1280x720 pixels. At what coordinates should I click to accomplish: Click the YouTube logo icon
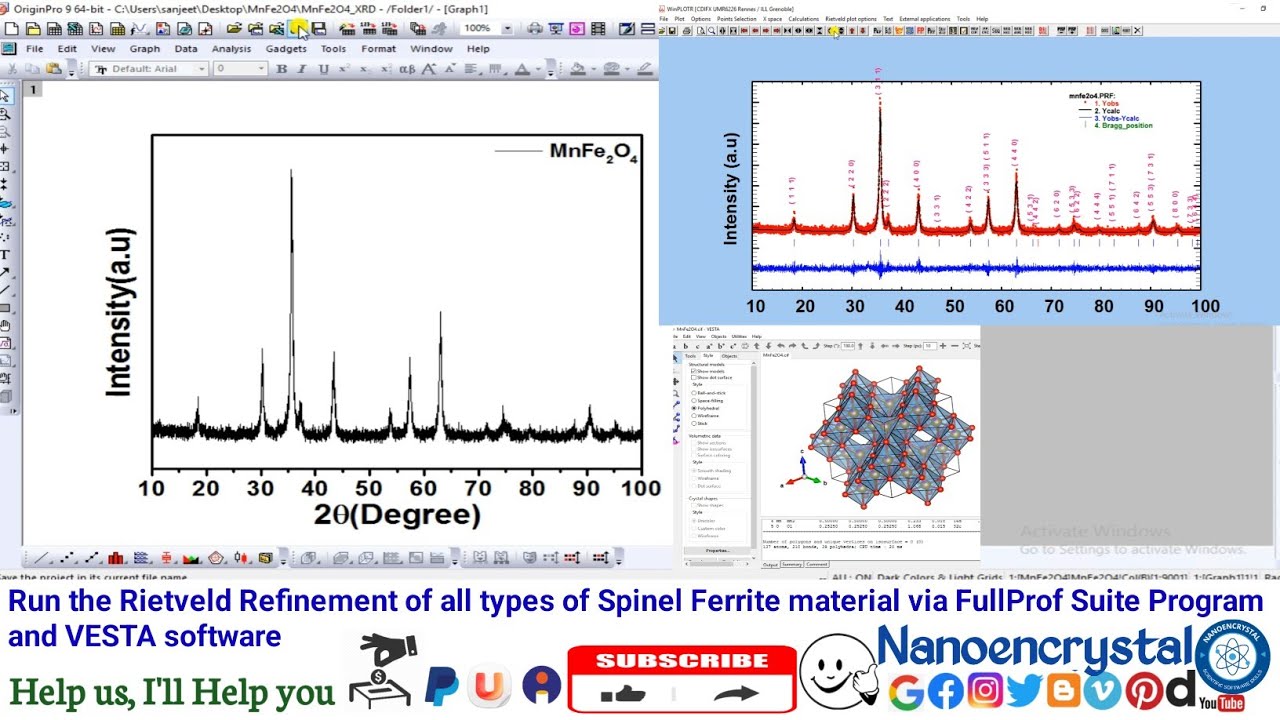point(1222,703)
